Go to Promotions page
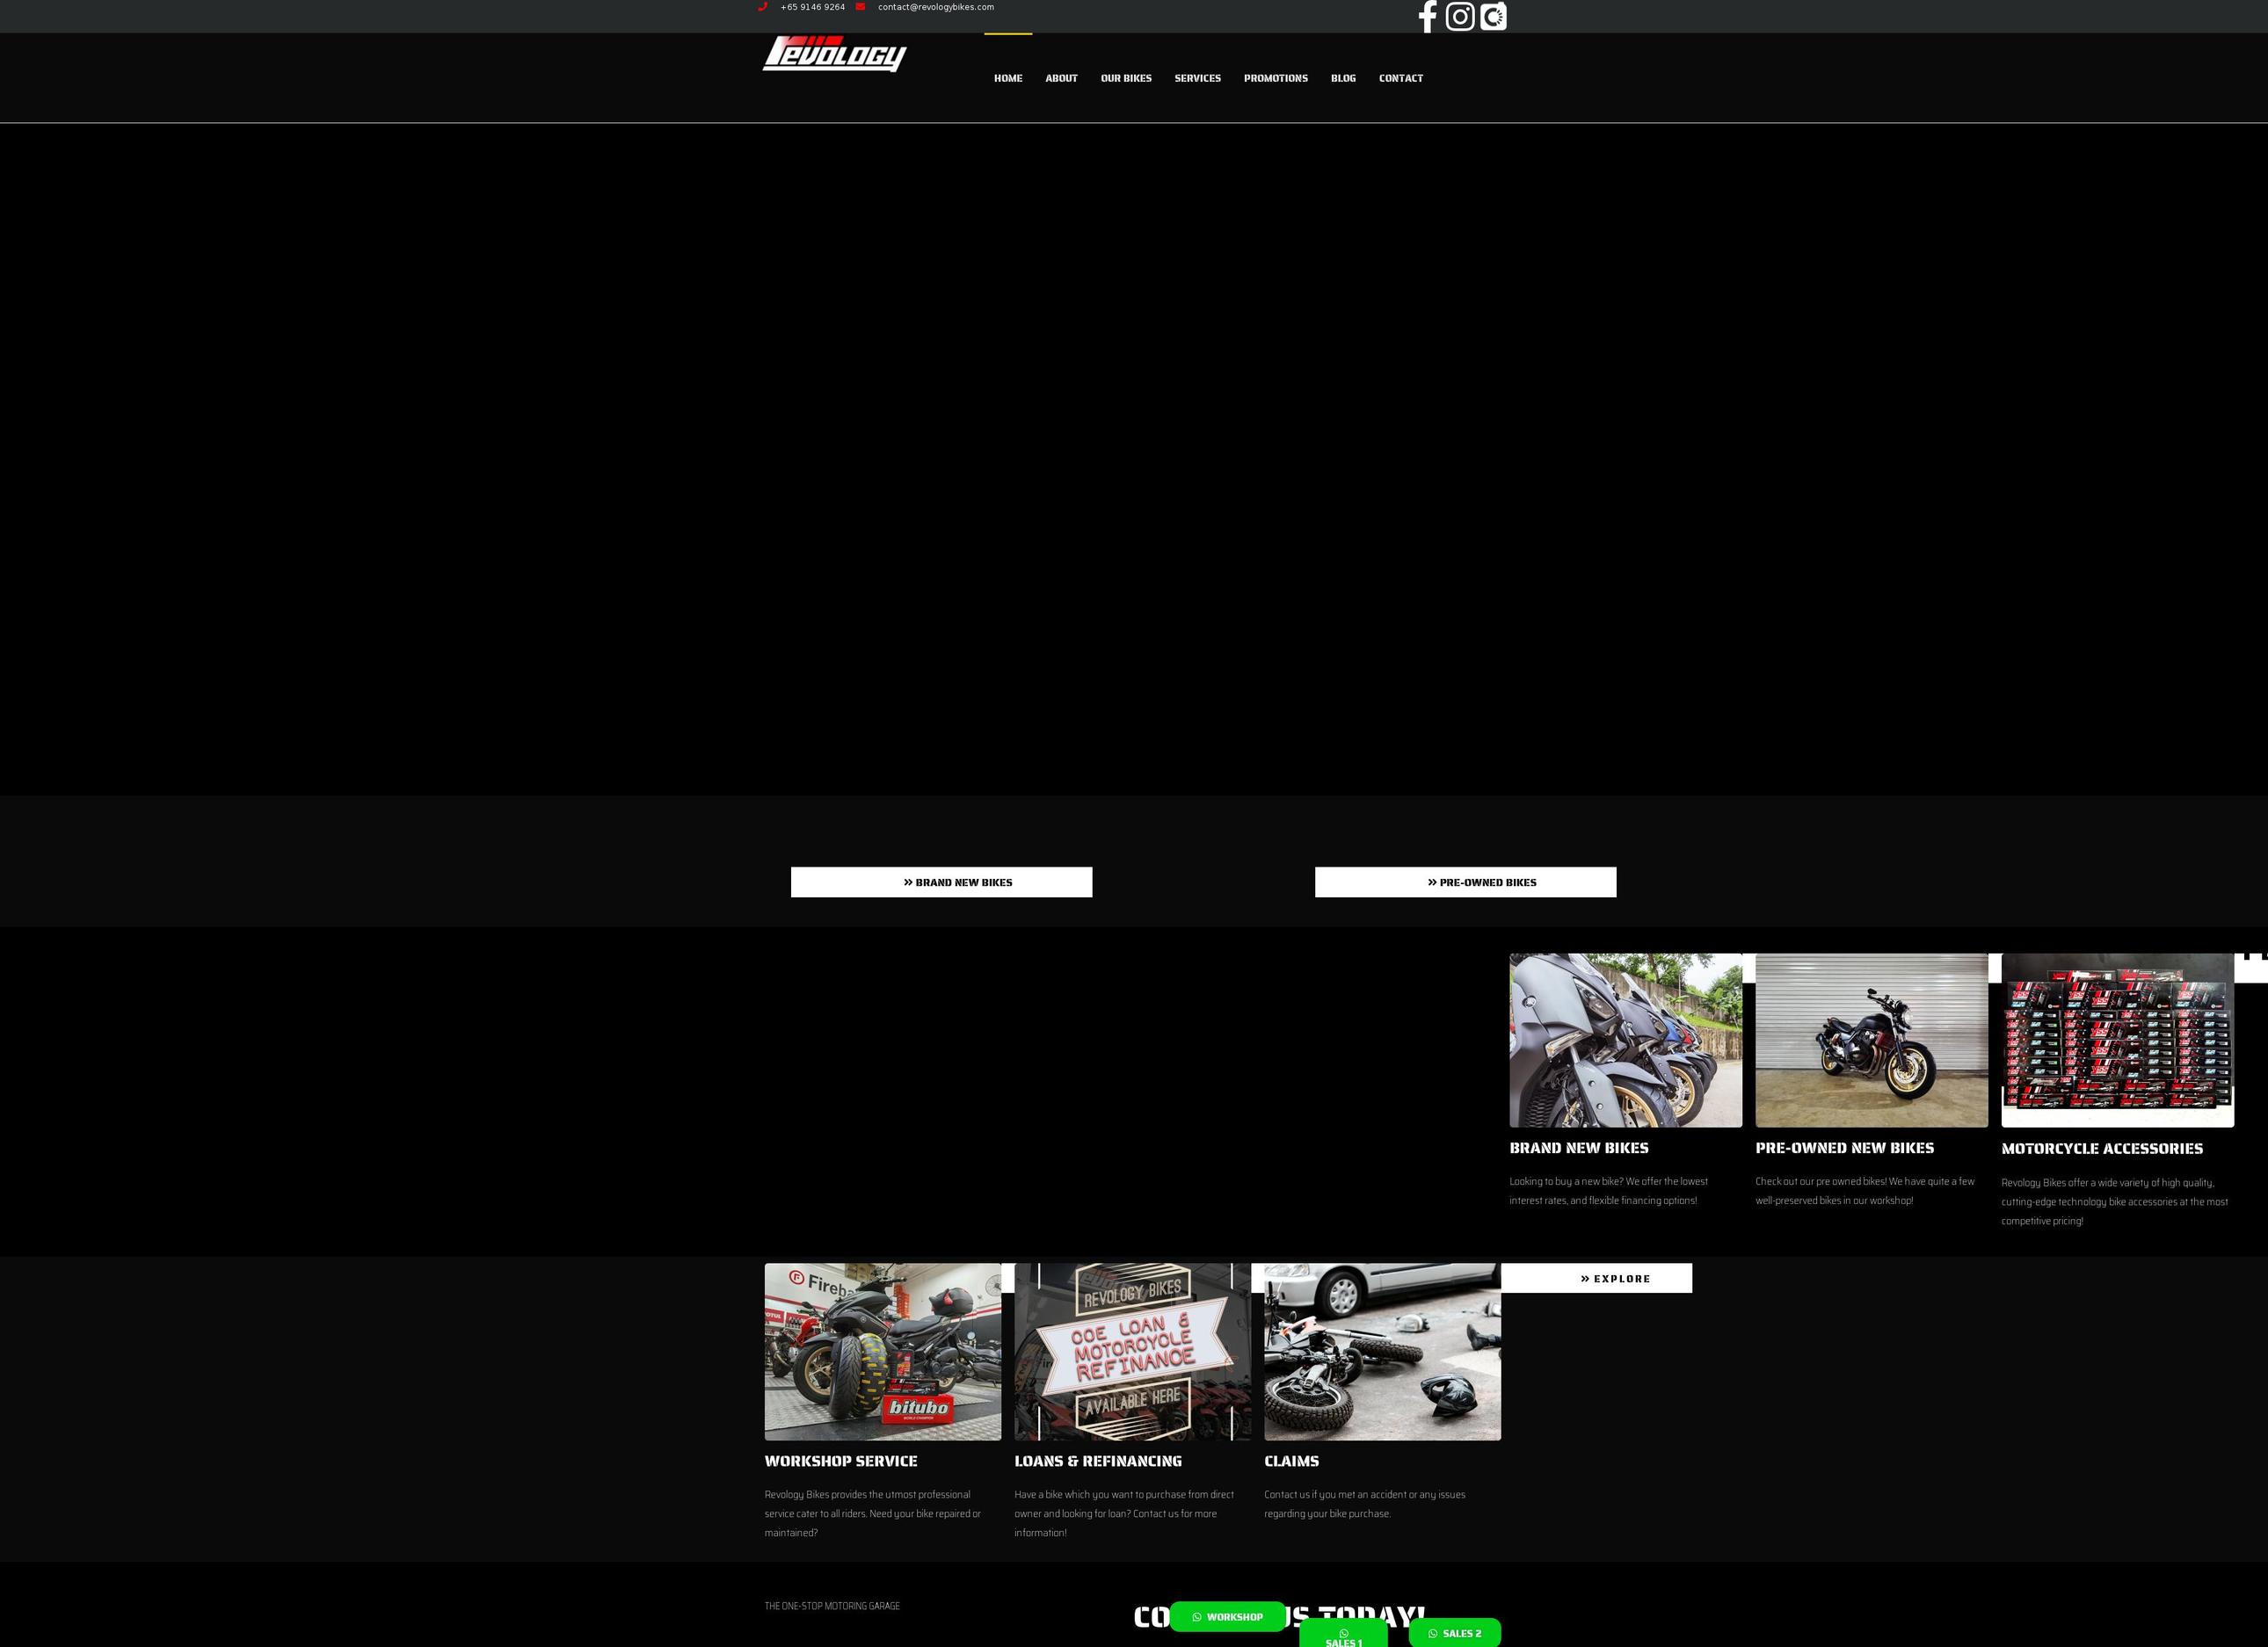Image resolution: width=2268 pixels, height=1647 pixels. (1275, 78)
